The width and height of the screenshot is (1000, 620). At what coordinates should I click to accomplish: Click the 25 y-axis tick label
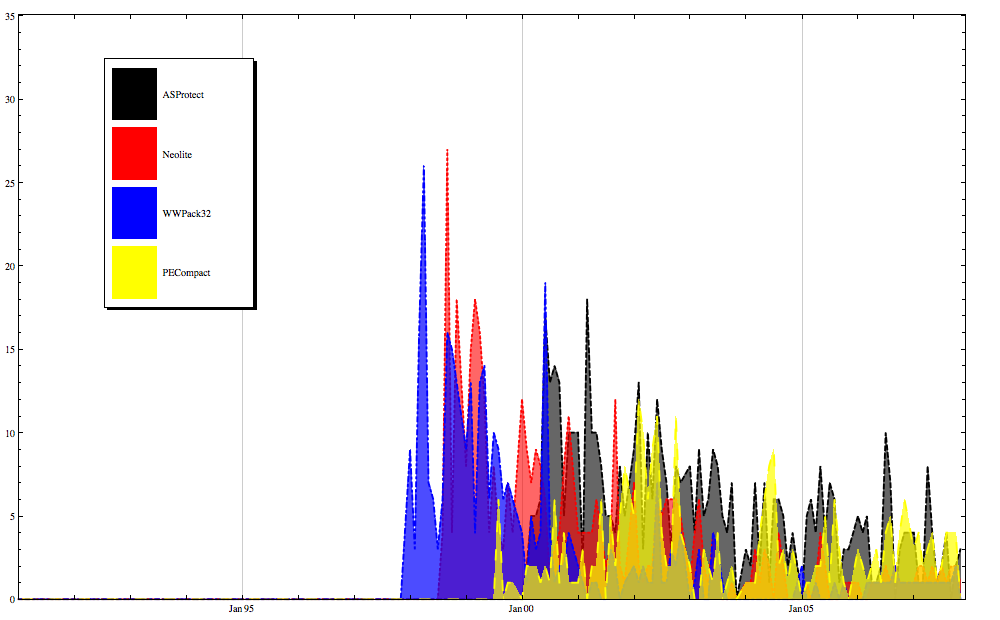tap(10, 183)
